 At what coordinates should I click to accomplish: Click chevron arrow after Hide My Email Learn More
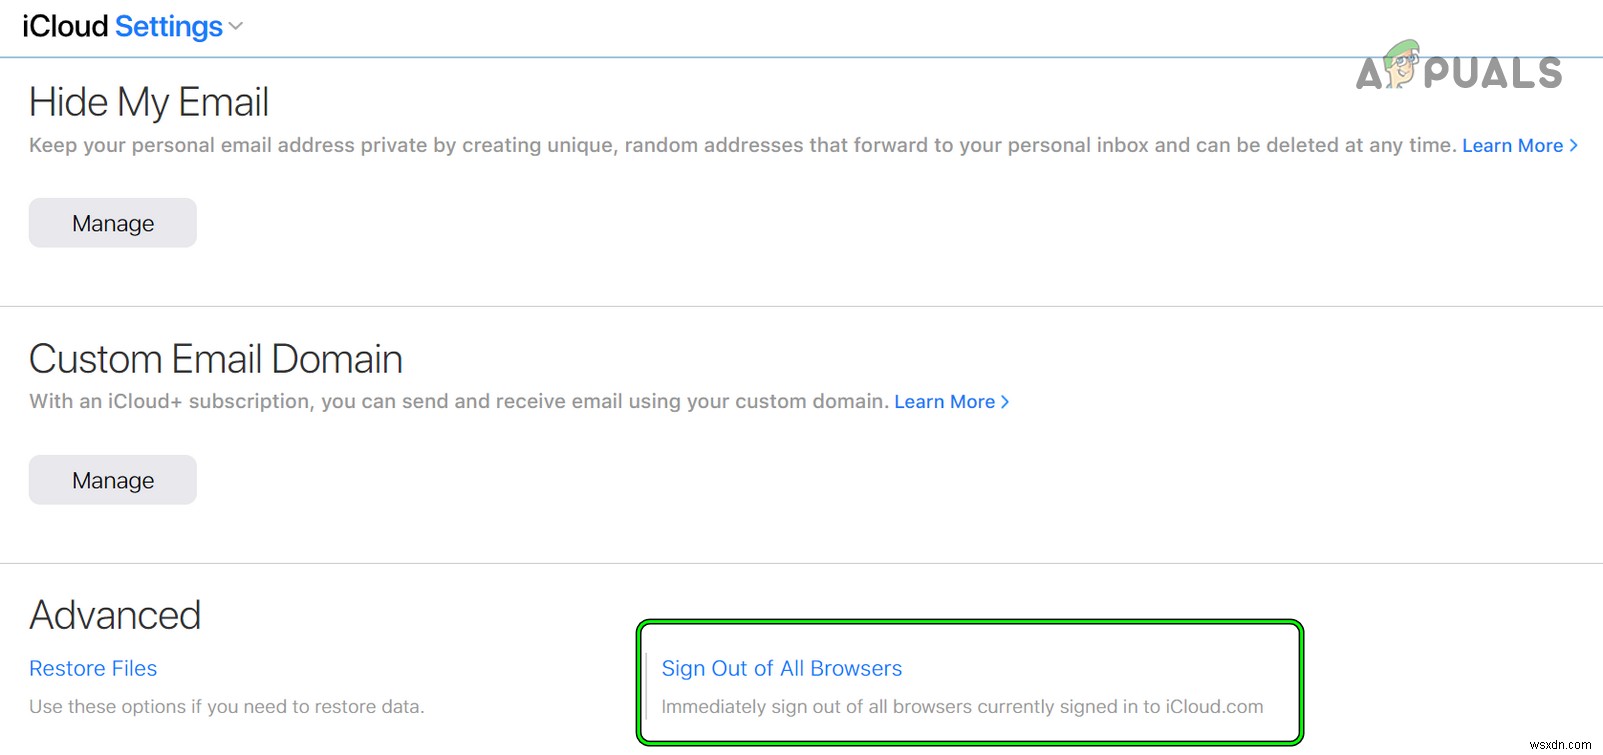click(1574, 146)
